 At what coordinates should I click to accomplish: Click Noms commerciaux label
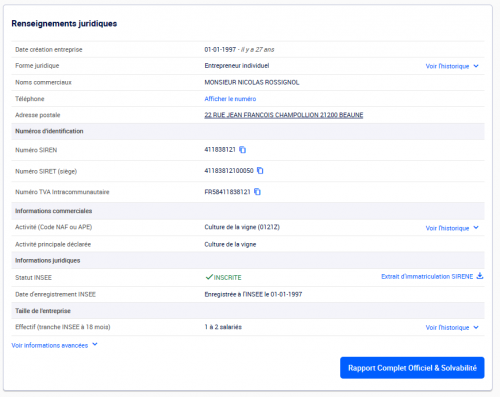[x=43, y=82]
